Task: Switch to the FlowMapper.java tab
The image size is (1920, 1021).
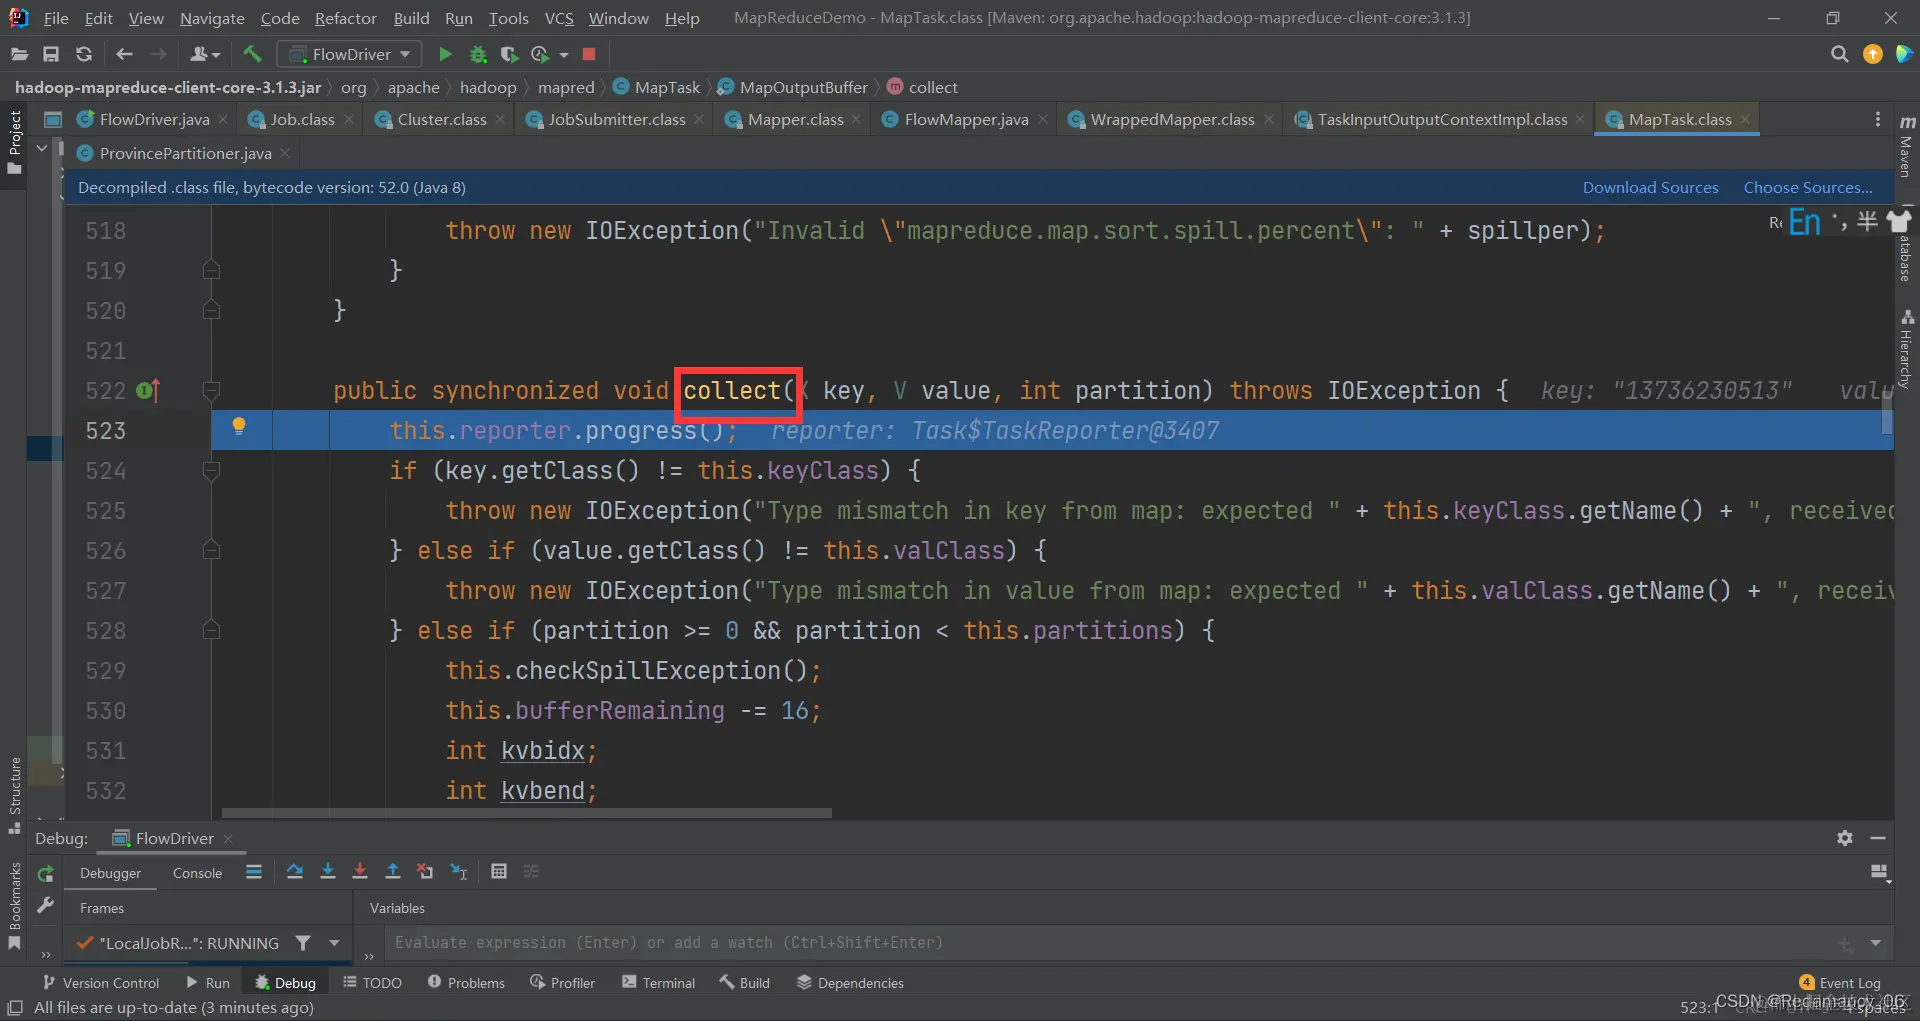Action: pos(966,119)
